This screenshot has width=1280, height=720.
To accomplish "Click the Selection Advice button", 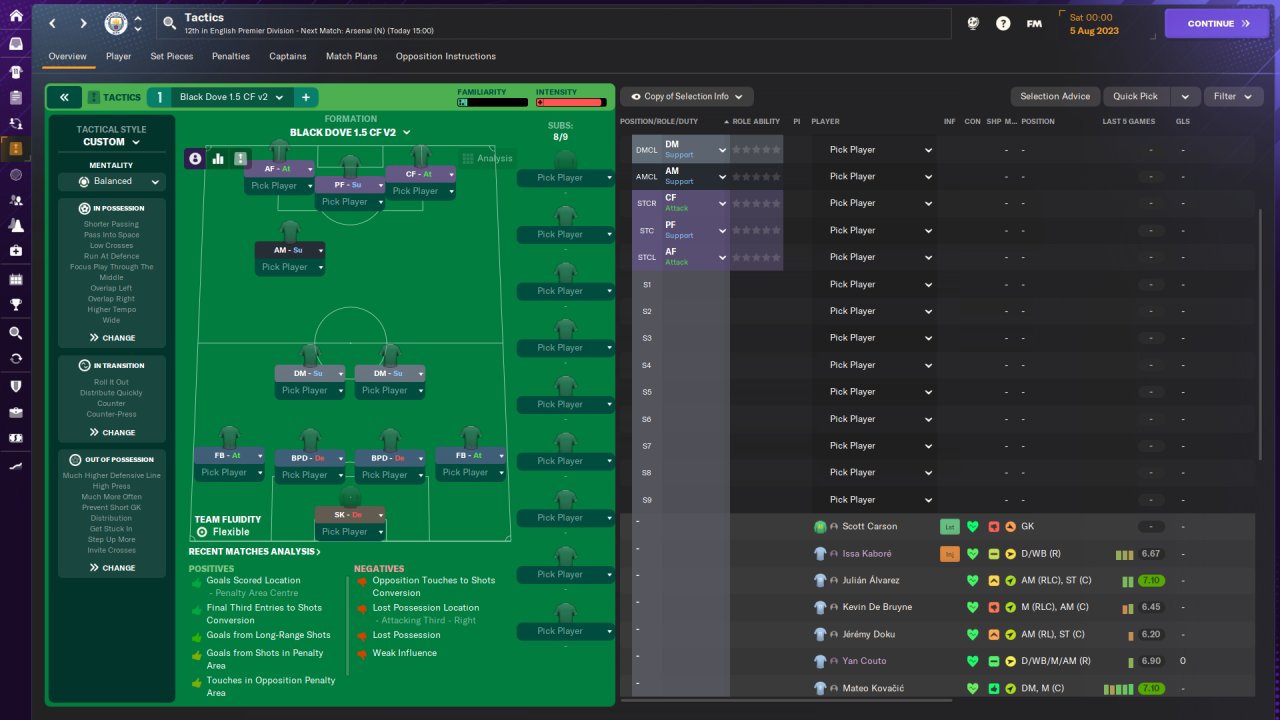I will (1055, 97).
